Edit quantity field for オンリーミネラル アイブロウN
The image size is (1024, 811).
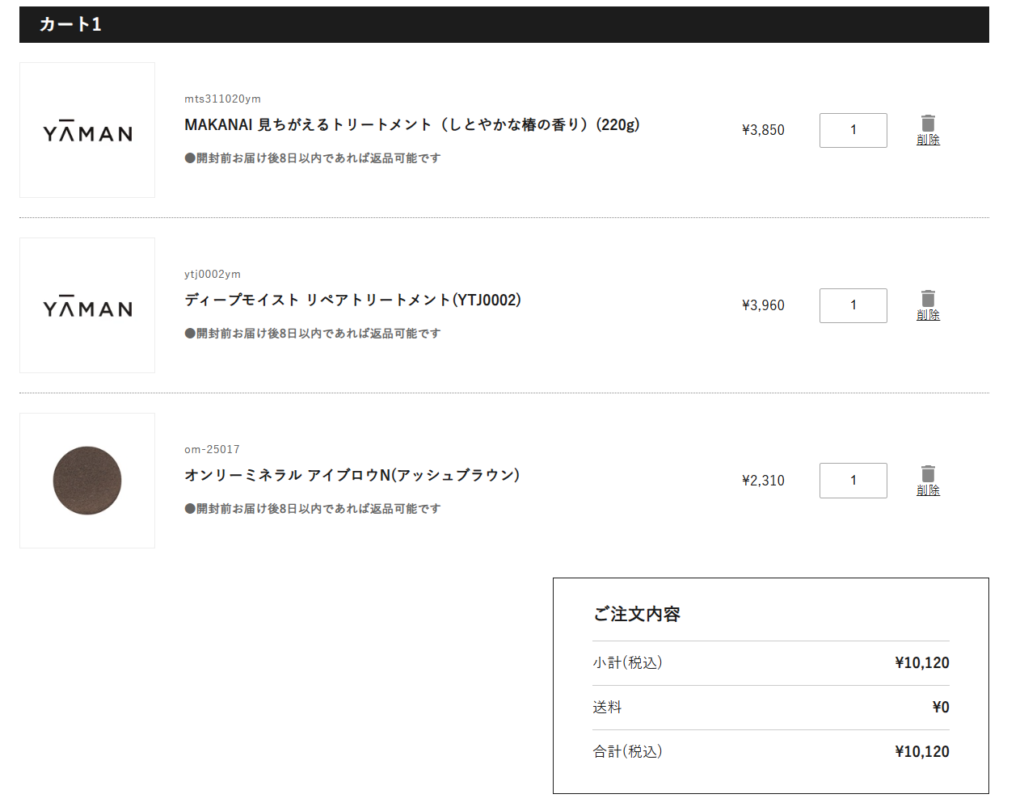pos(853,480)
